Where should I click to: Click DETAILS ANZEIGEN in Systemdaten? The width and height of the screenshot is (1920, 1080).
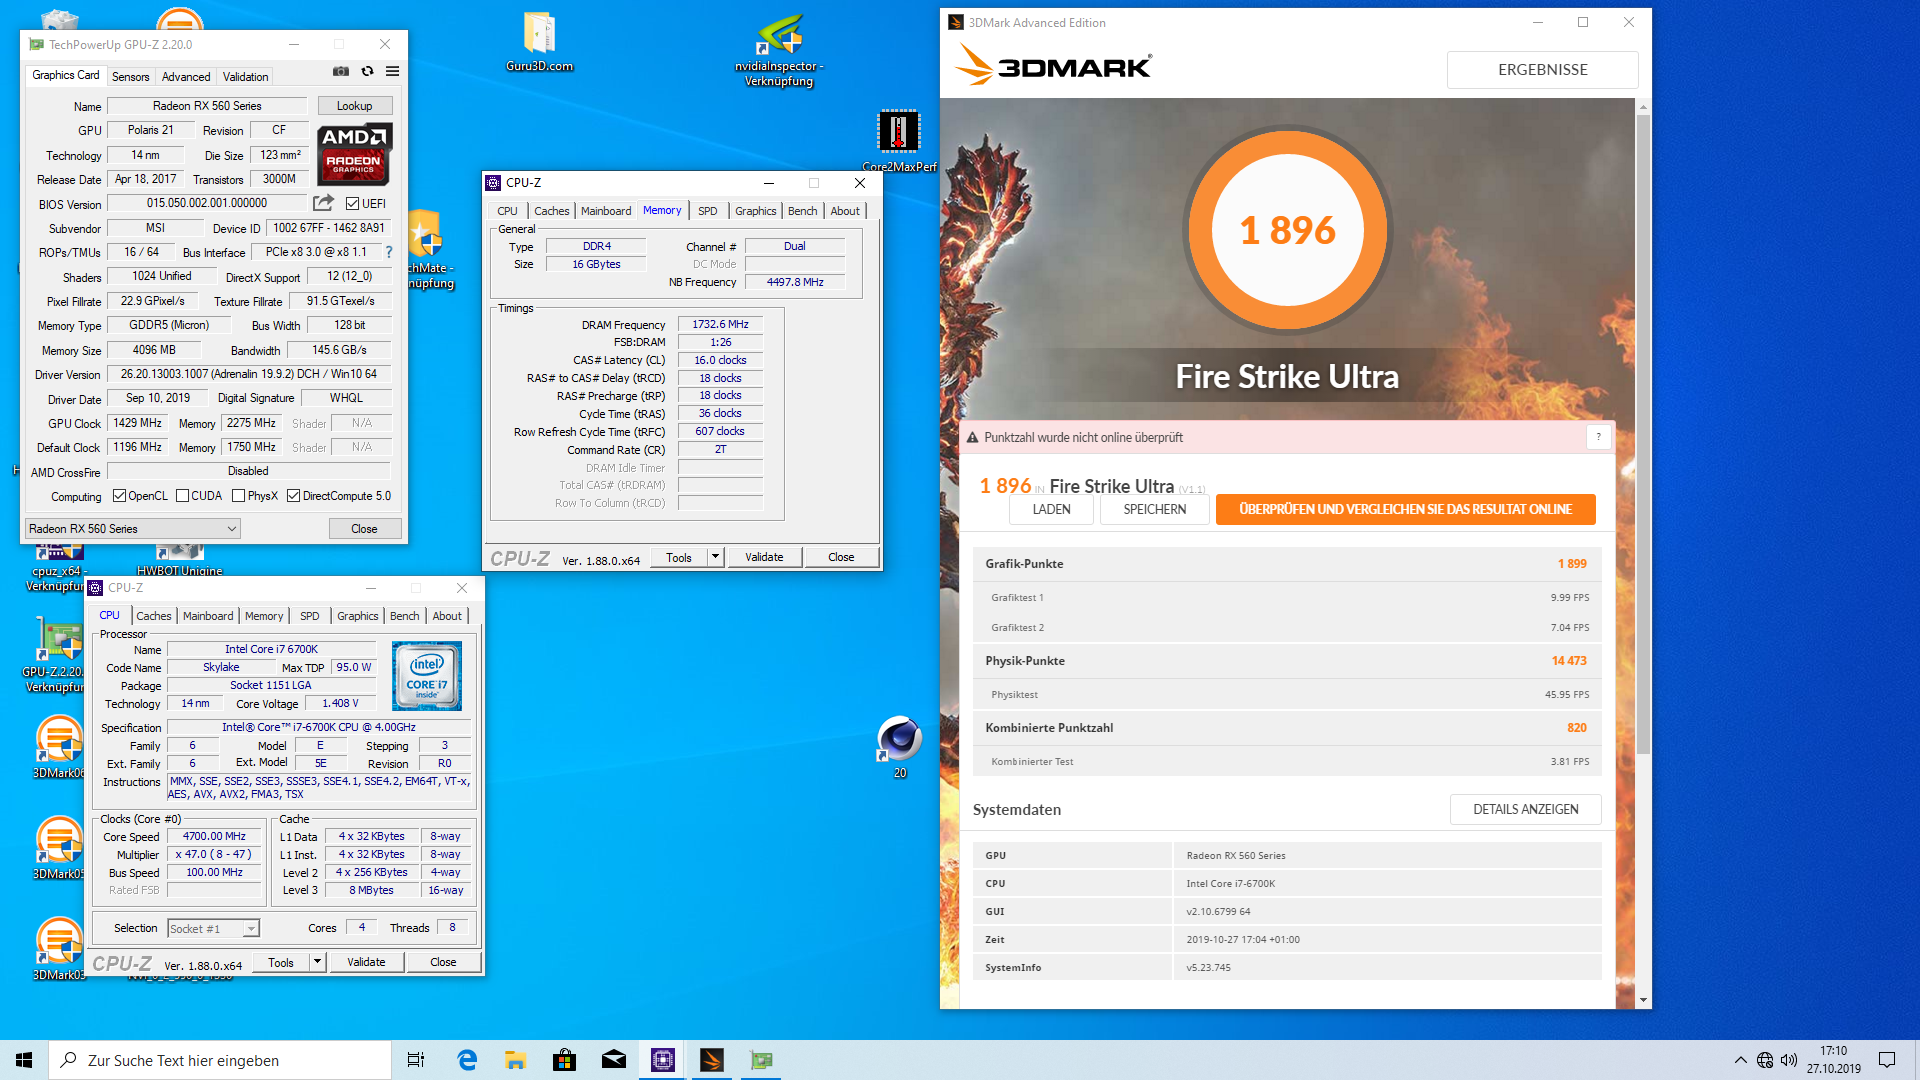tap(1525, 809)
